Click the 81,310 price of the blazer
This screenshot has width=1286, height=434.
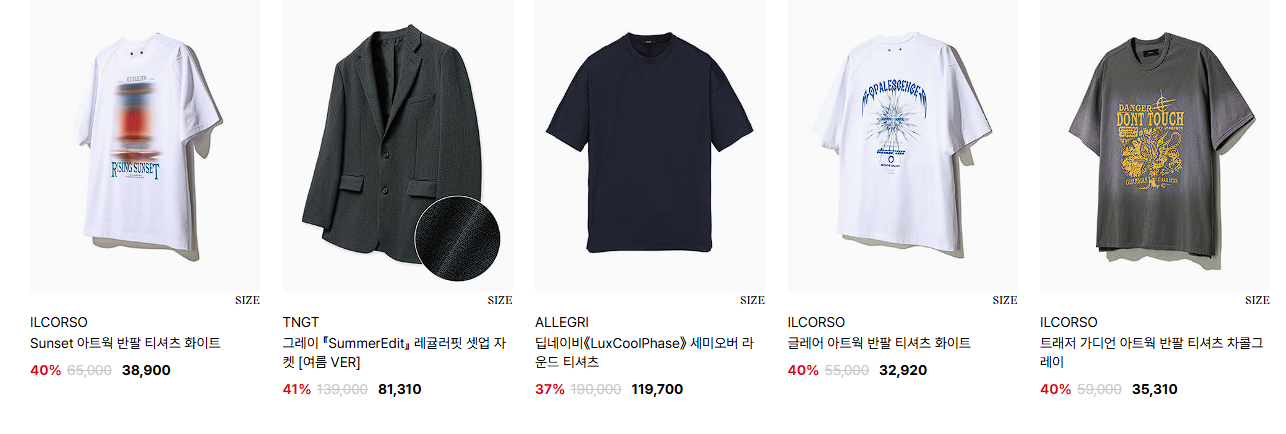pos(400,389)
